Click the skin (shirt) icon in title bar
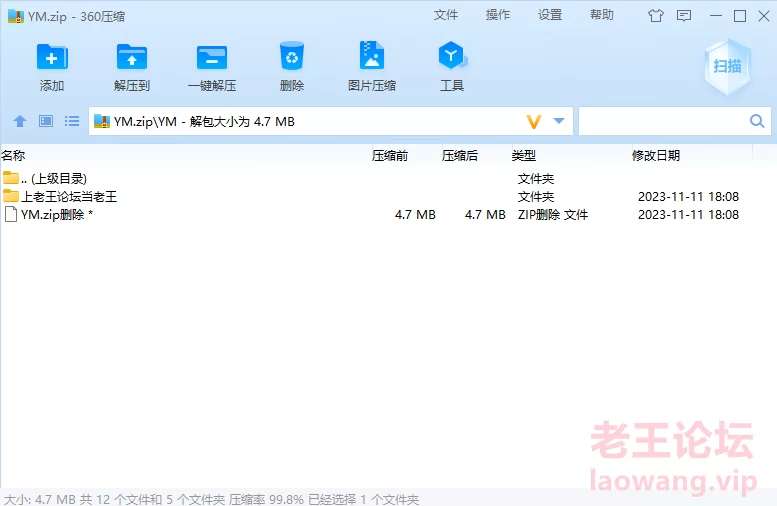The height and width of the screenshot is (506, 777). click(x=656, y=16)
